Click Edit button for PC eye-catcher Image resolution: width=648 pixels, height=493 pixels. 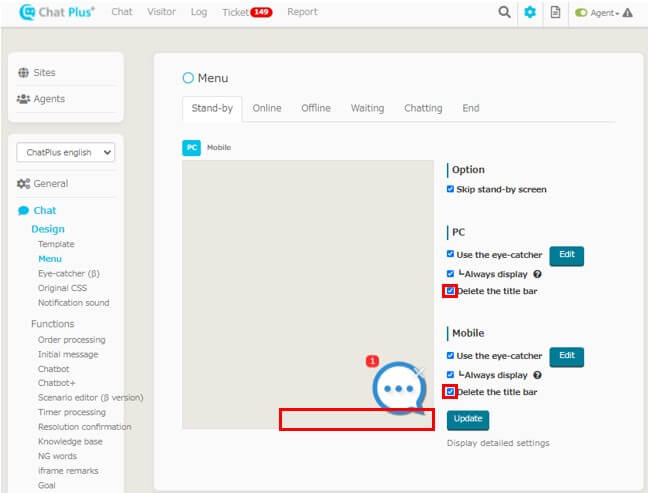pyautogui.click(x=567, y=256)
